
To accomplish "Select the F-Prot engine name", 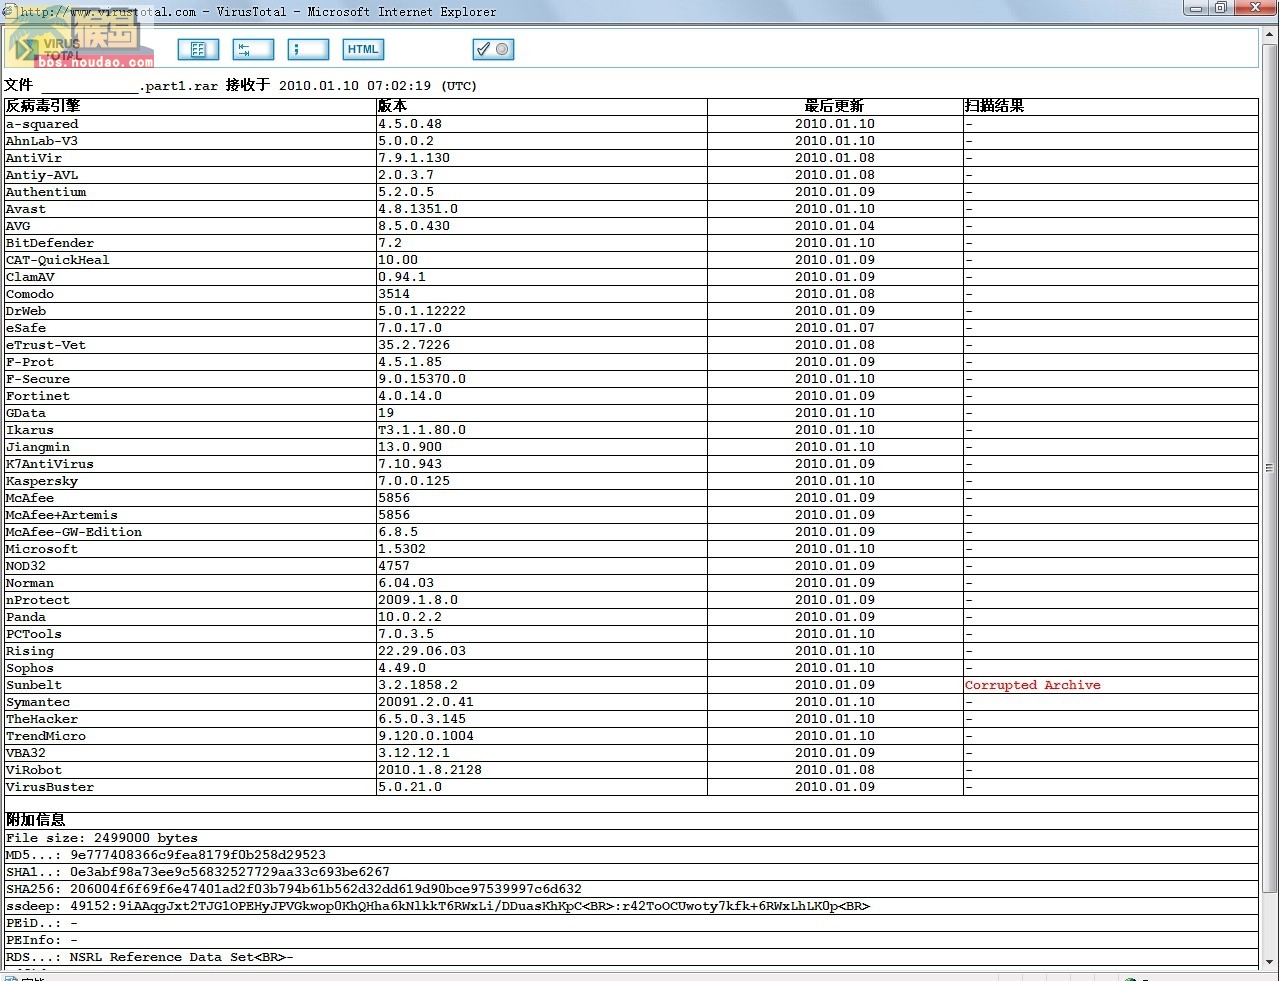I will [30, 362].
